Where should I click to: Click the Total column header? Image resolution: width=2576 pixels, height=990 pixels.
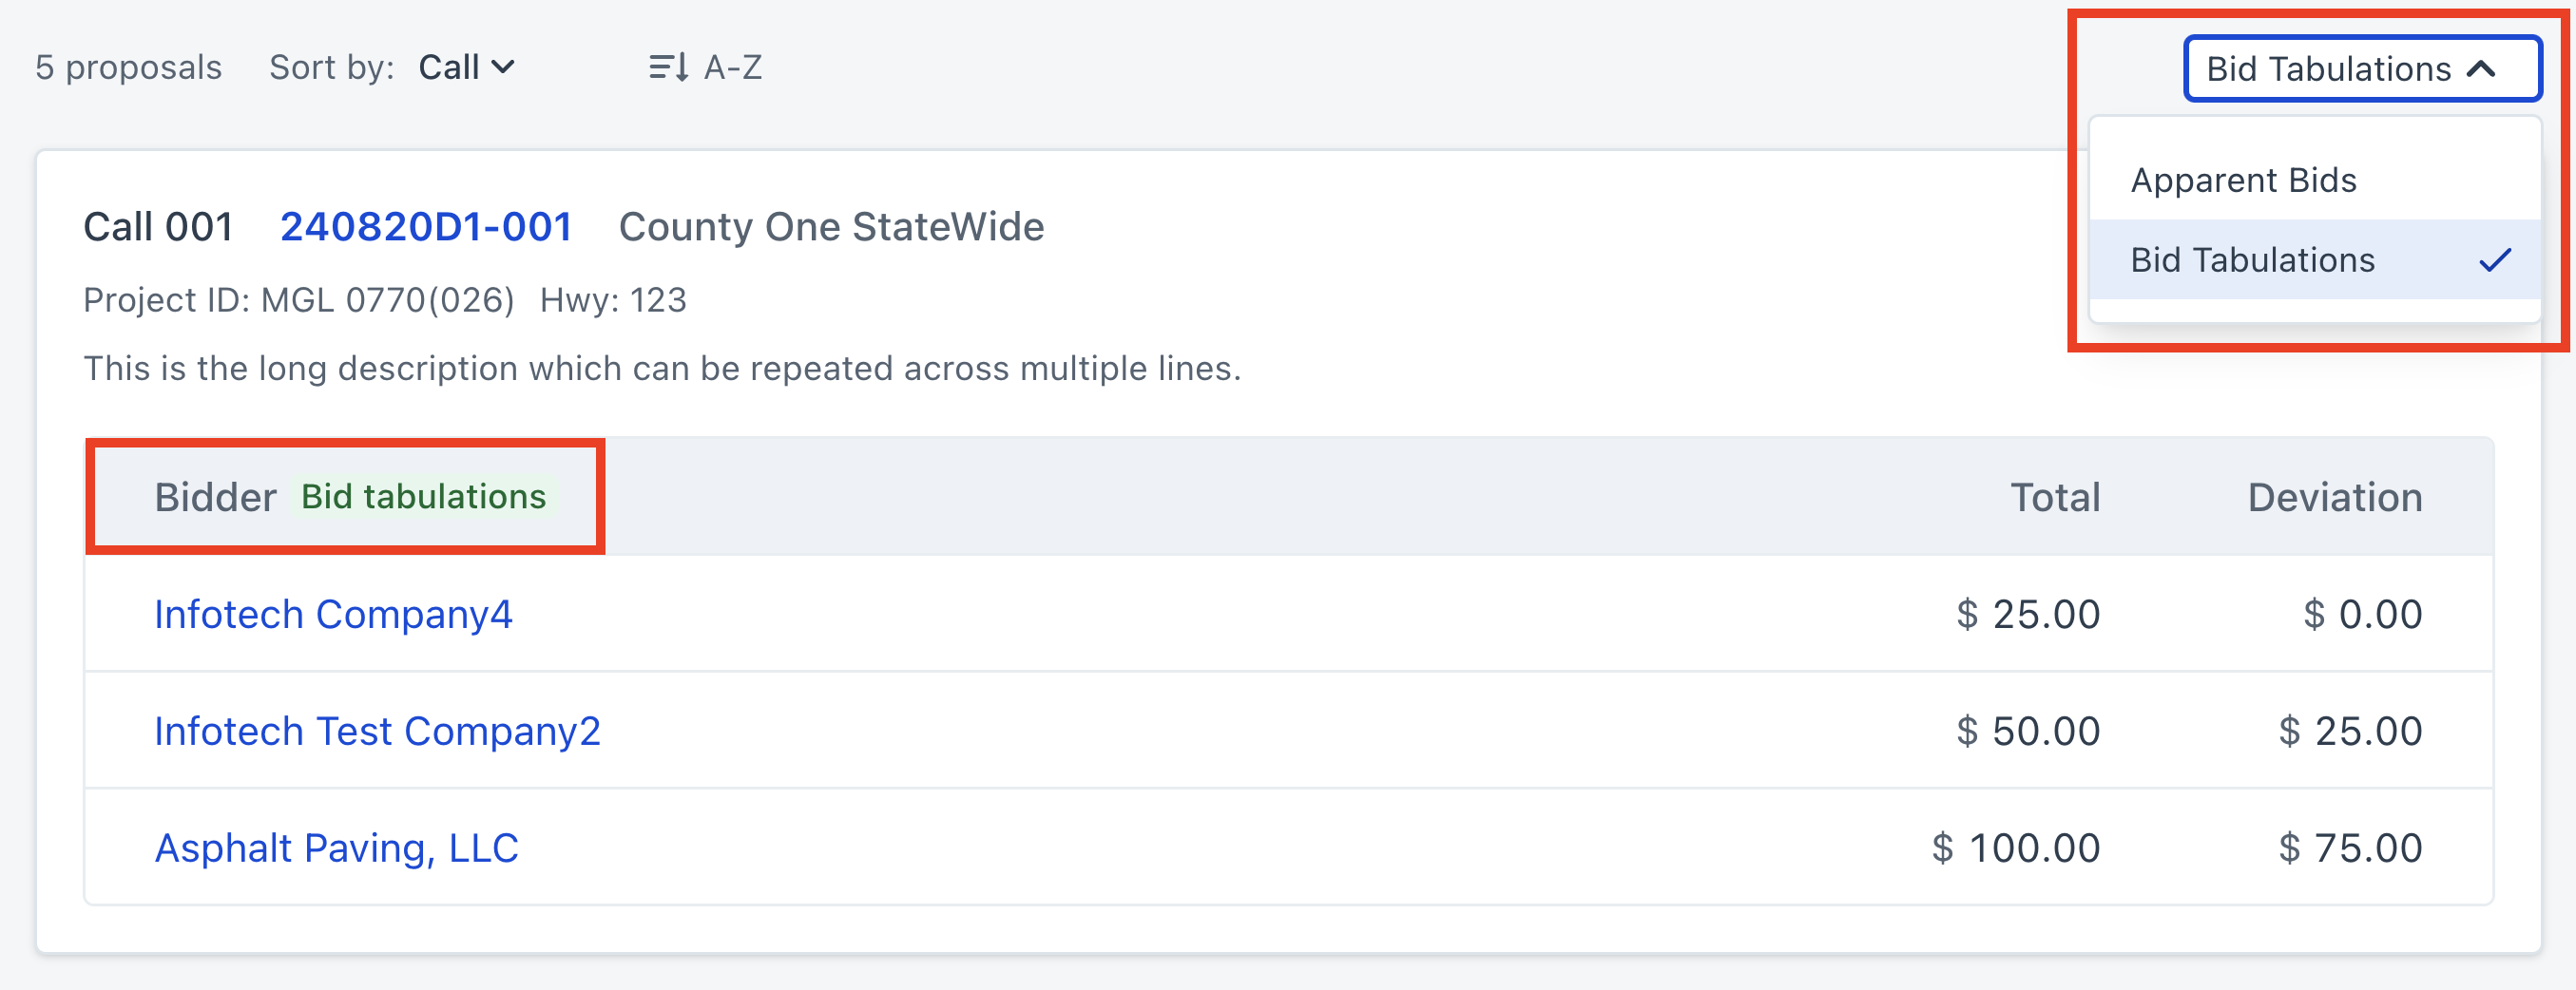pyautogui.click(x=2055, y=497)
